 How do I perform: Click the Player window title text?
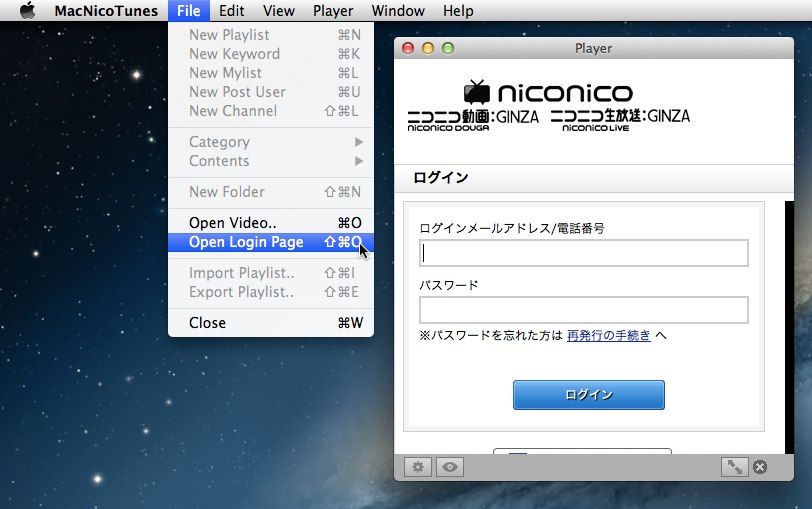point(593,48)
